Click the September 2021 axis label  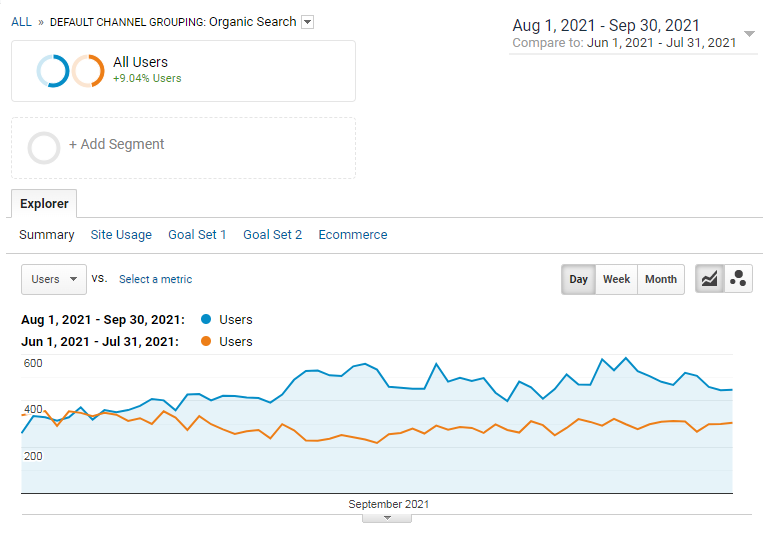pos(388,504)
